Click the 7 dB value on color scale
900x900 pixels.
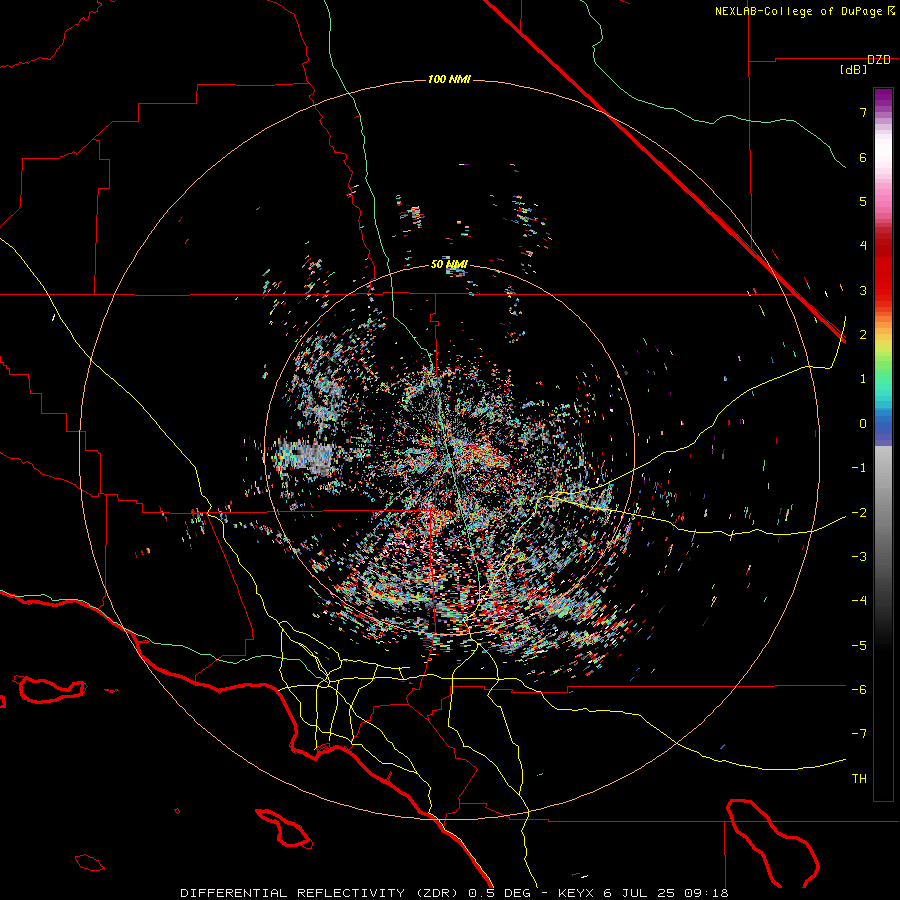tap(863, 112)
